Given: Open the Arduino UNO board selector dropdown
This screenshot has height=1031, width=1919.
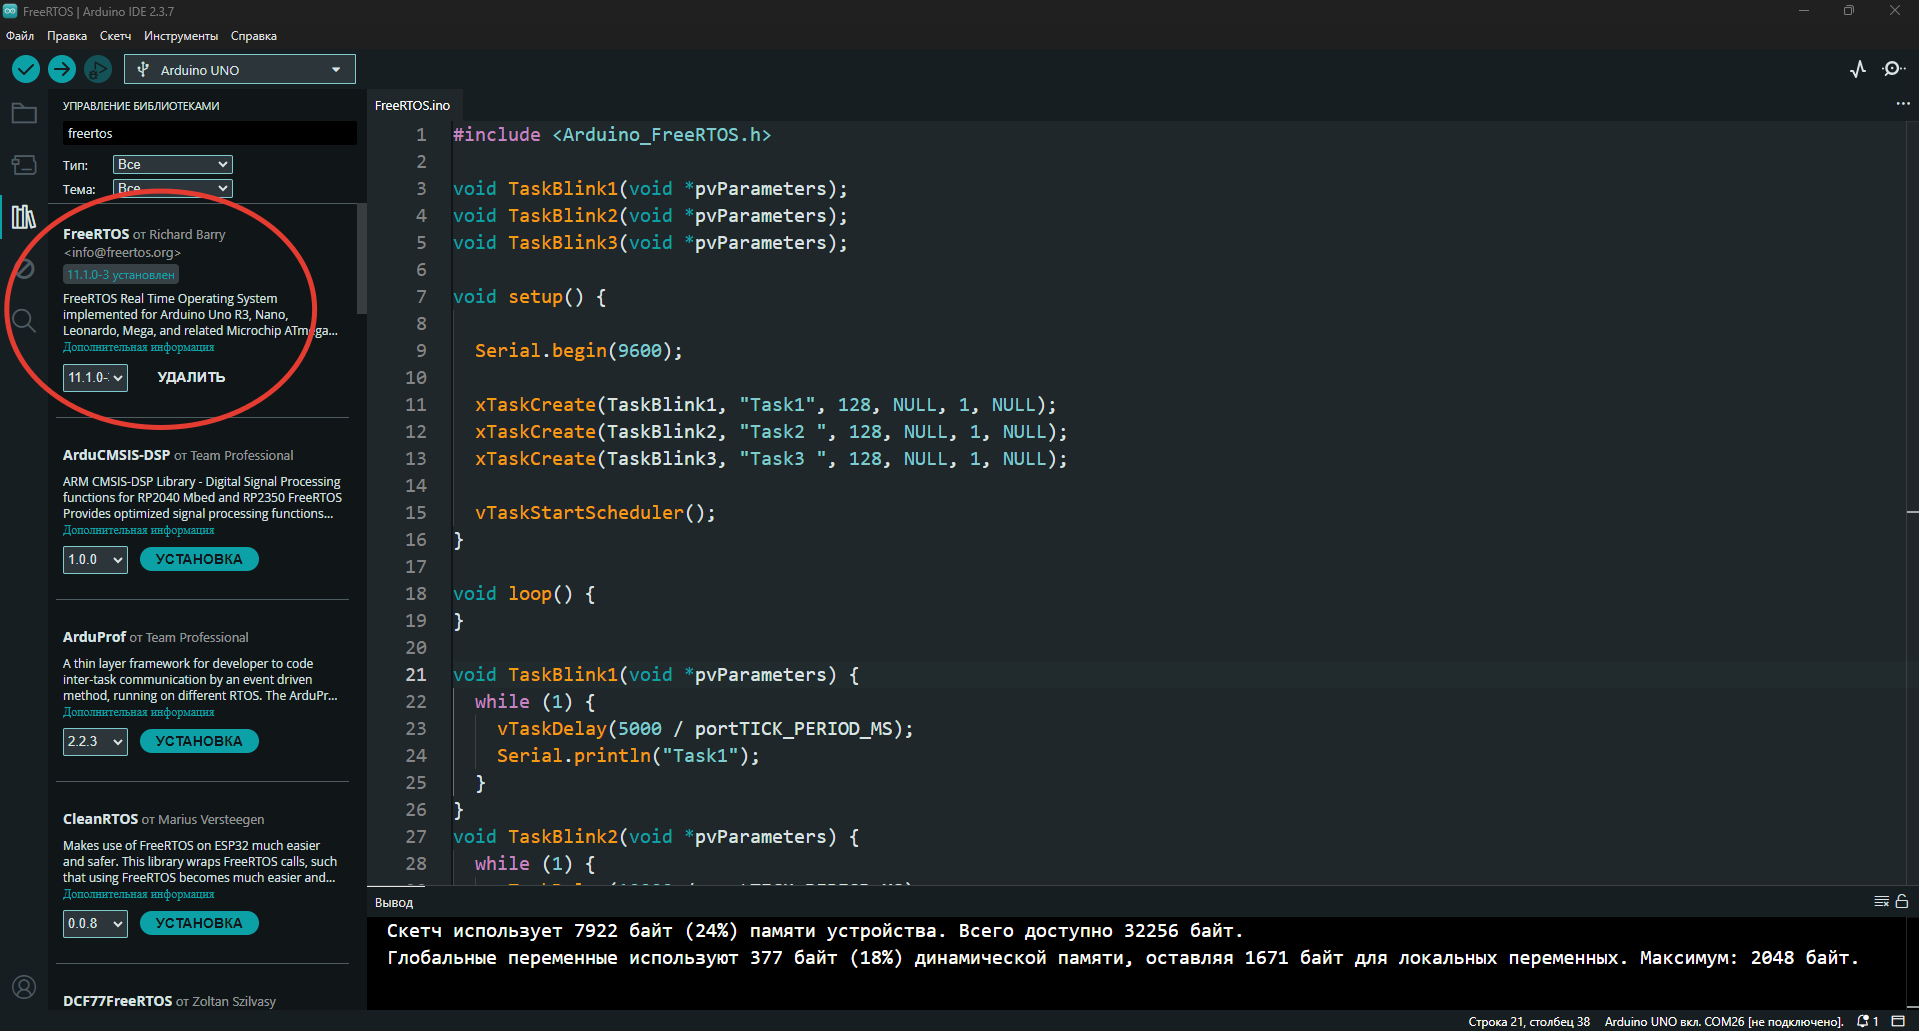Looking at the screenshot, I should 240,70.
